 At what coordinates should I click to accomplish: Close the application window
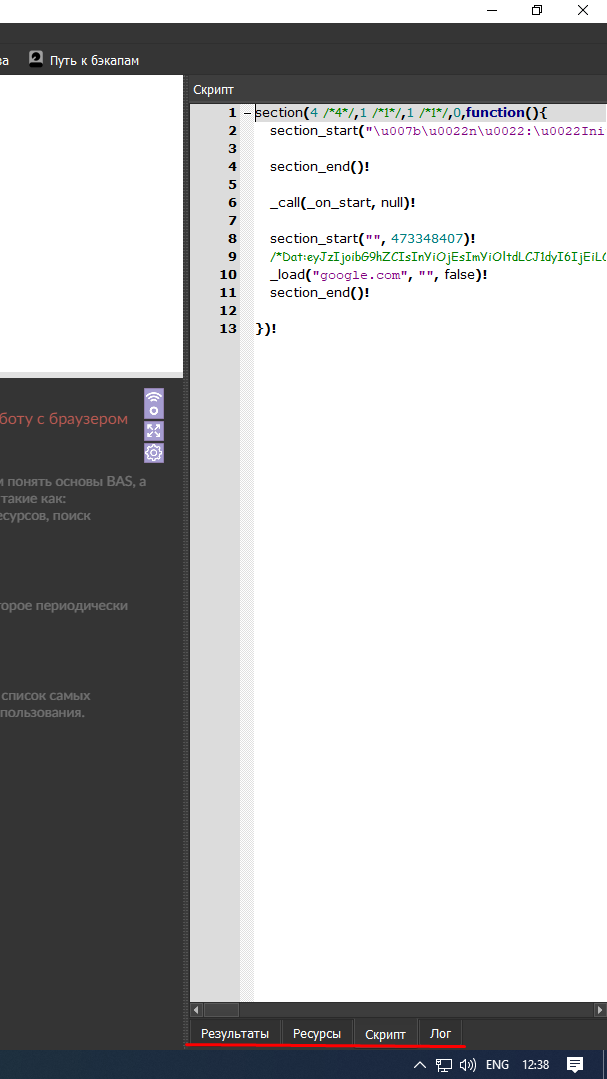pos(583,10)
